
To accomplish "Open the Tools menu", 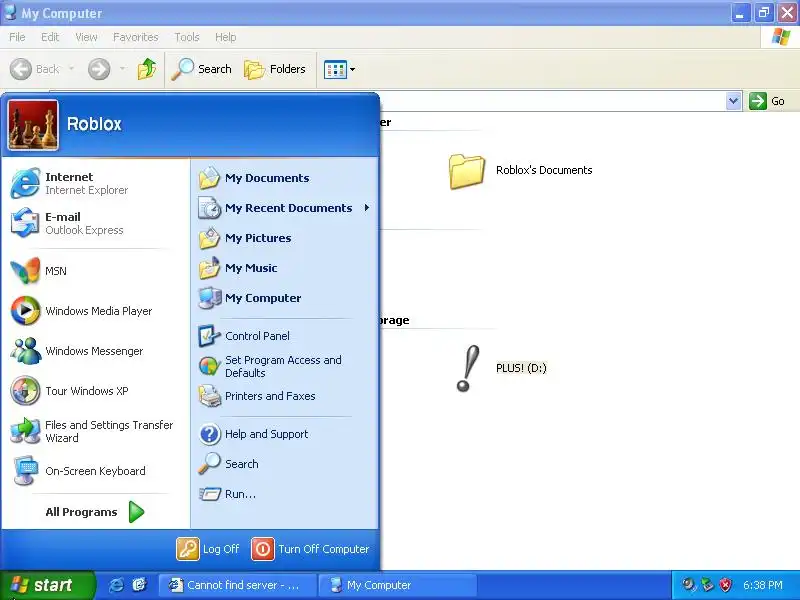I will pos(187,37).
